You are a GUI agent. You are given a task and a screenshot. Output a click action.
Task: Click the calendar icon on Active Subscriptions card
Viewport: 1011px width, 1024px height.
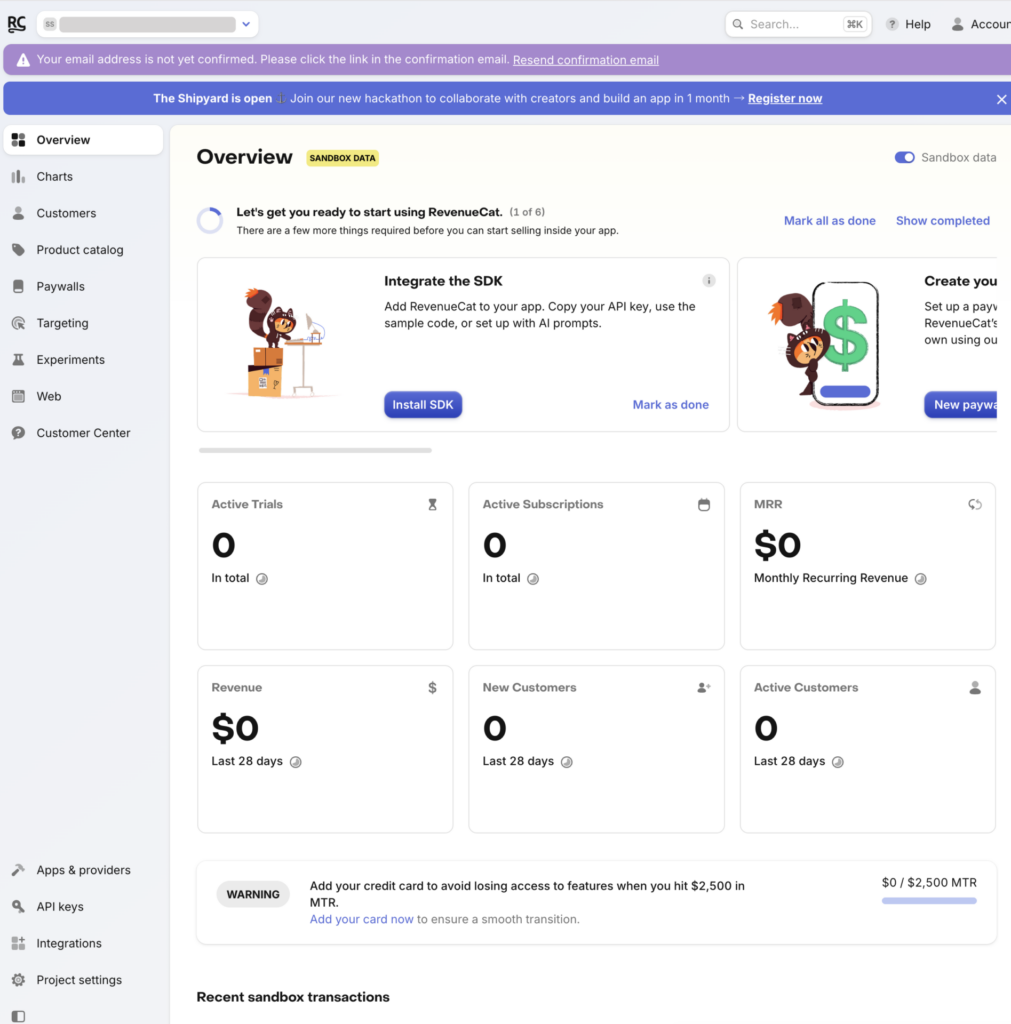(703, 505)
